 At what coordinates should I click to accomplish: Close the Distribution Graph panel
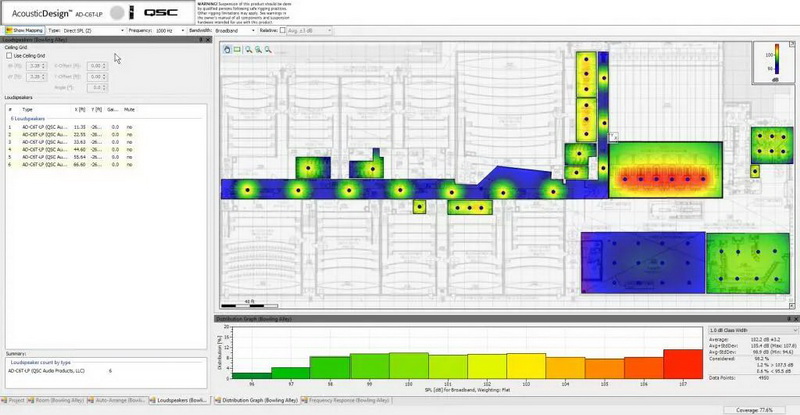point(795,319)
